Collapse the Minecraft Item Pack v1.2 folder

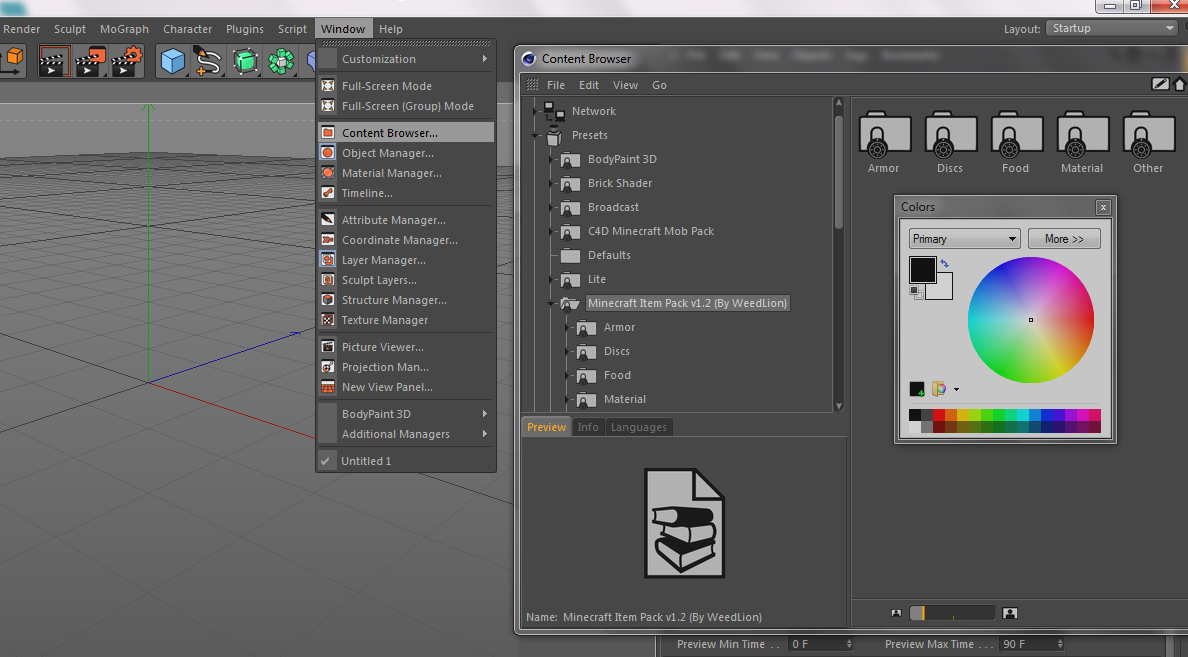(x=552, y=304)
